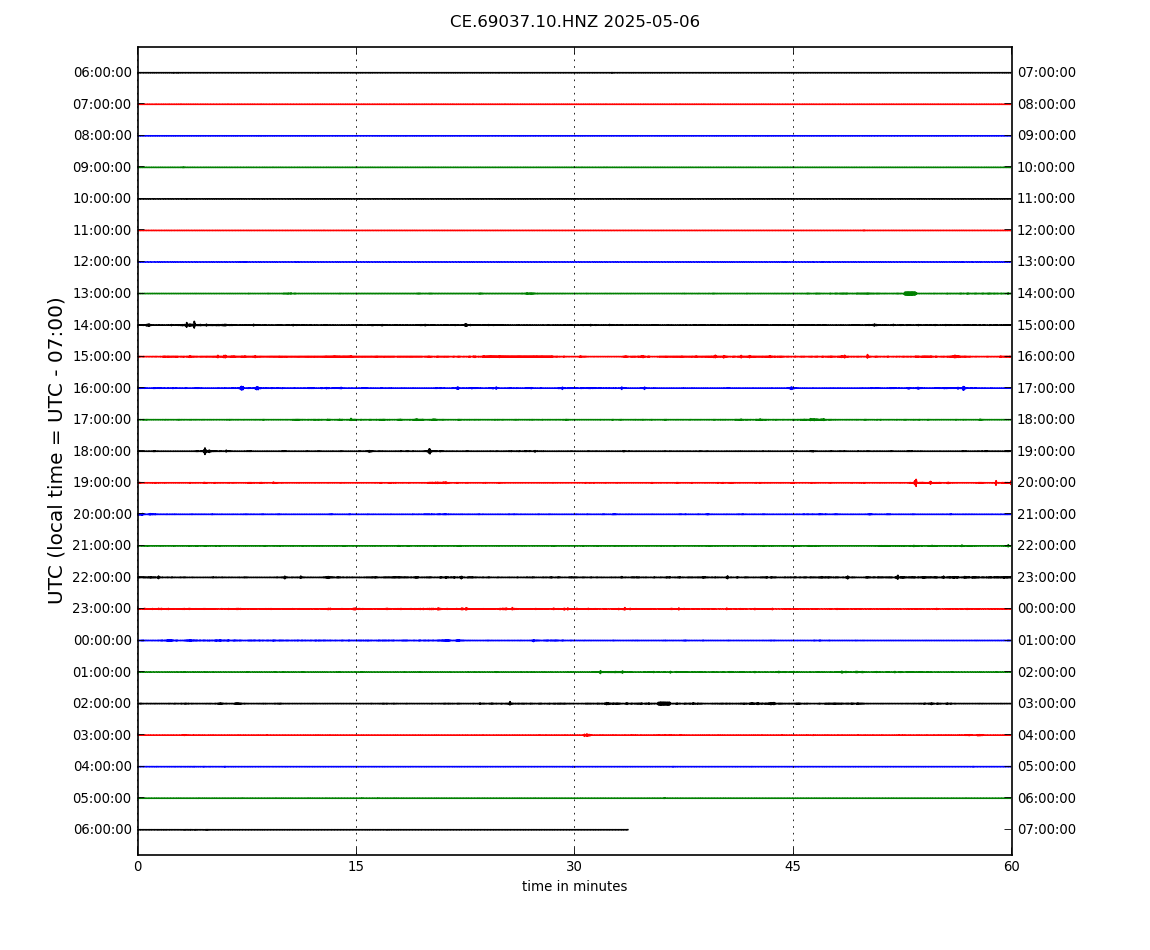Click right-axis end-time label 18:00:00
The width and height of the screenshot is (1150, 950).
[1047, 420]
